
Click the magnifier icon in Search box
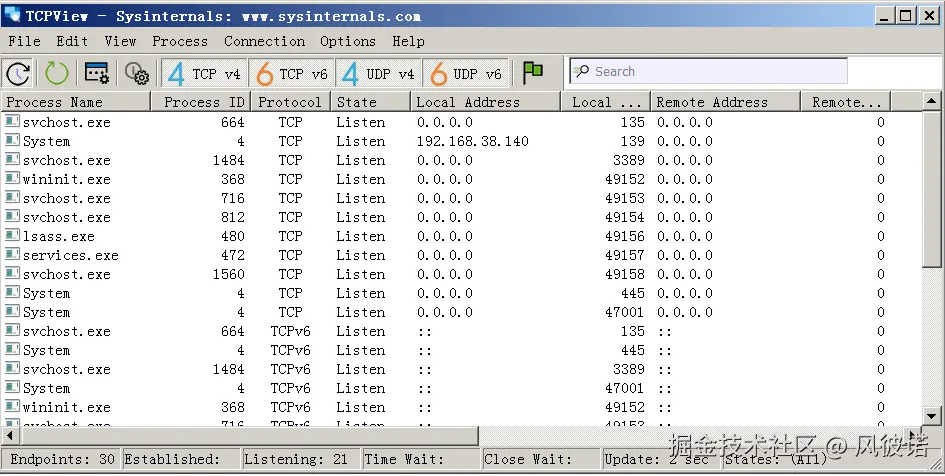click(x=582, y=72)
